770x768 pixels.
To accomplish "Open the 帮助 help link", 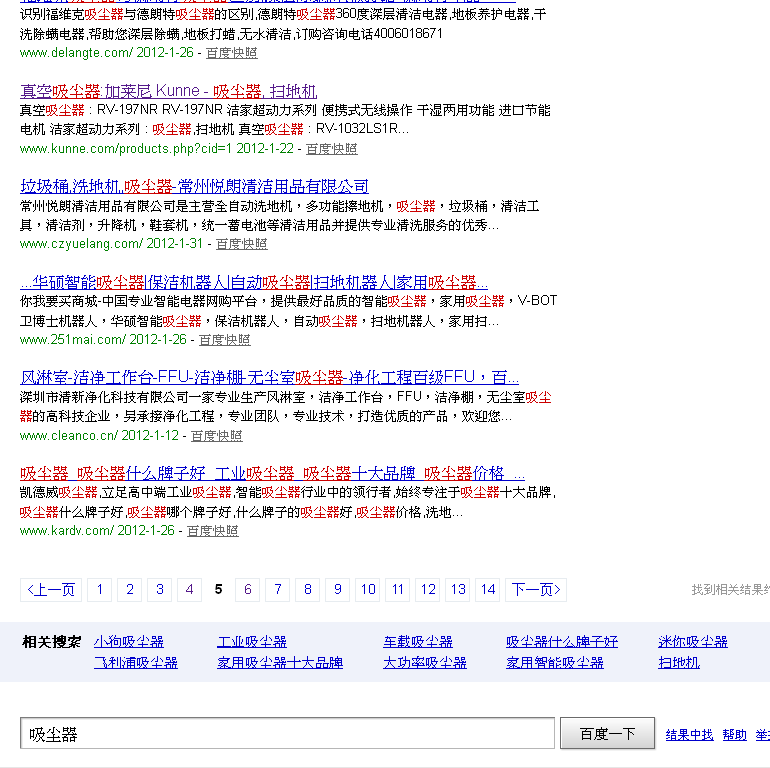I will coord(735,735).
